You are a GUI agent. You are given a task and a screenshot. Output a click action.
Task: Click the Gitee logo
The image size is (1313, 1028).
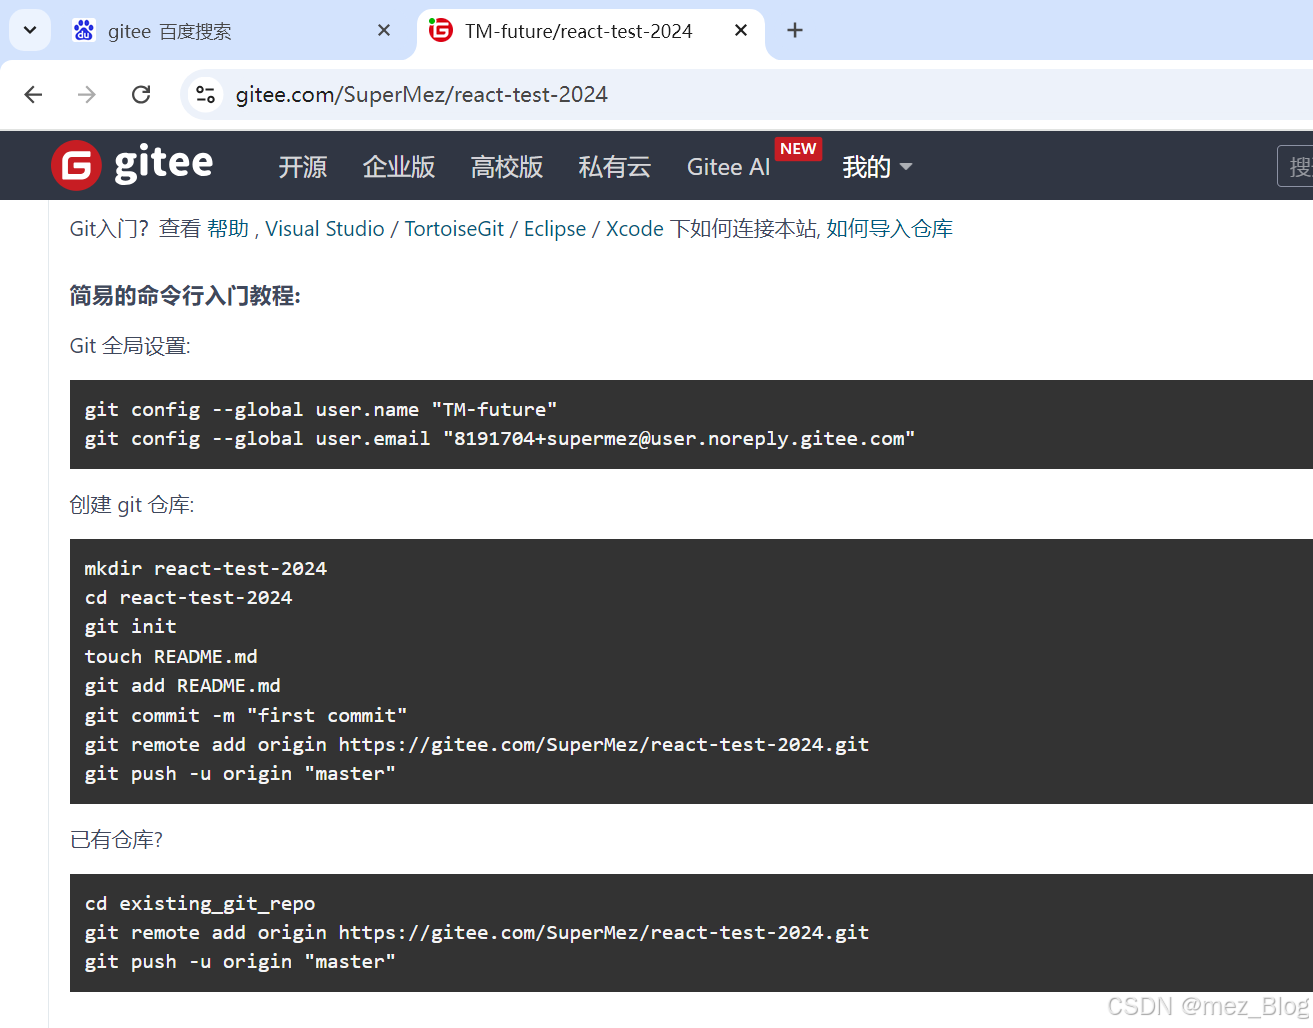click(132, 165)
